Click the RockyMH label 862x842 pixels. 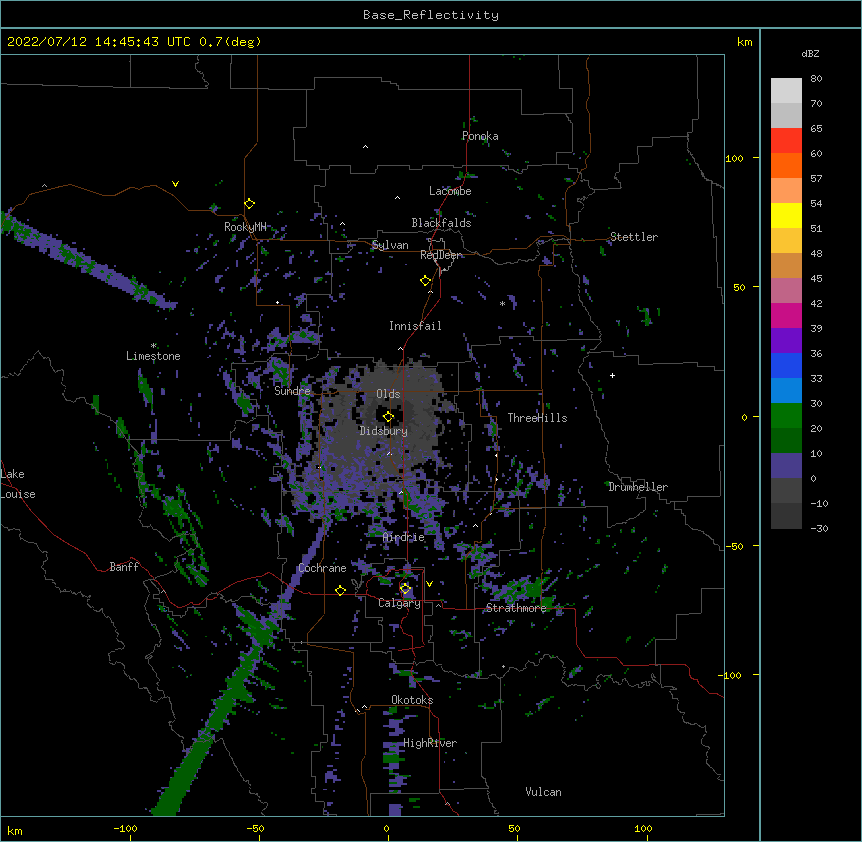click(245, 227)
